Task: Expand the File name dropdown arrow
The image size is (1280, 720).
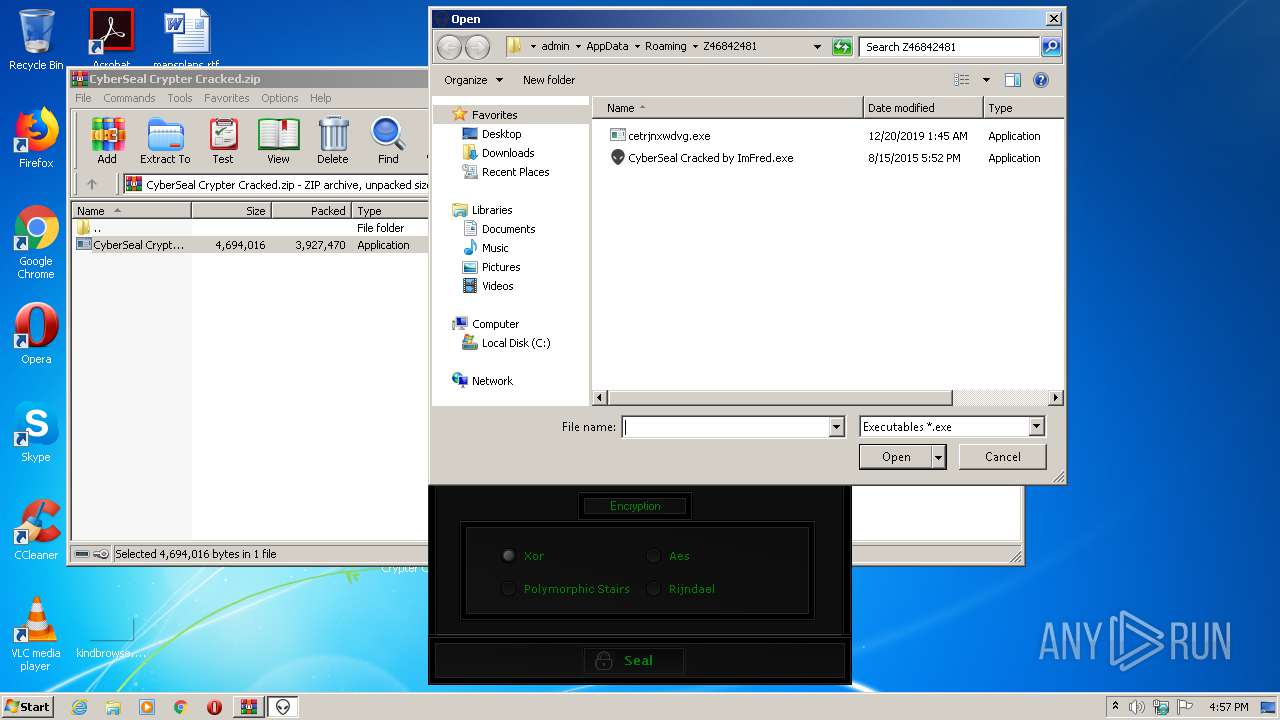Action: (837, 427)
